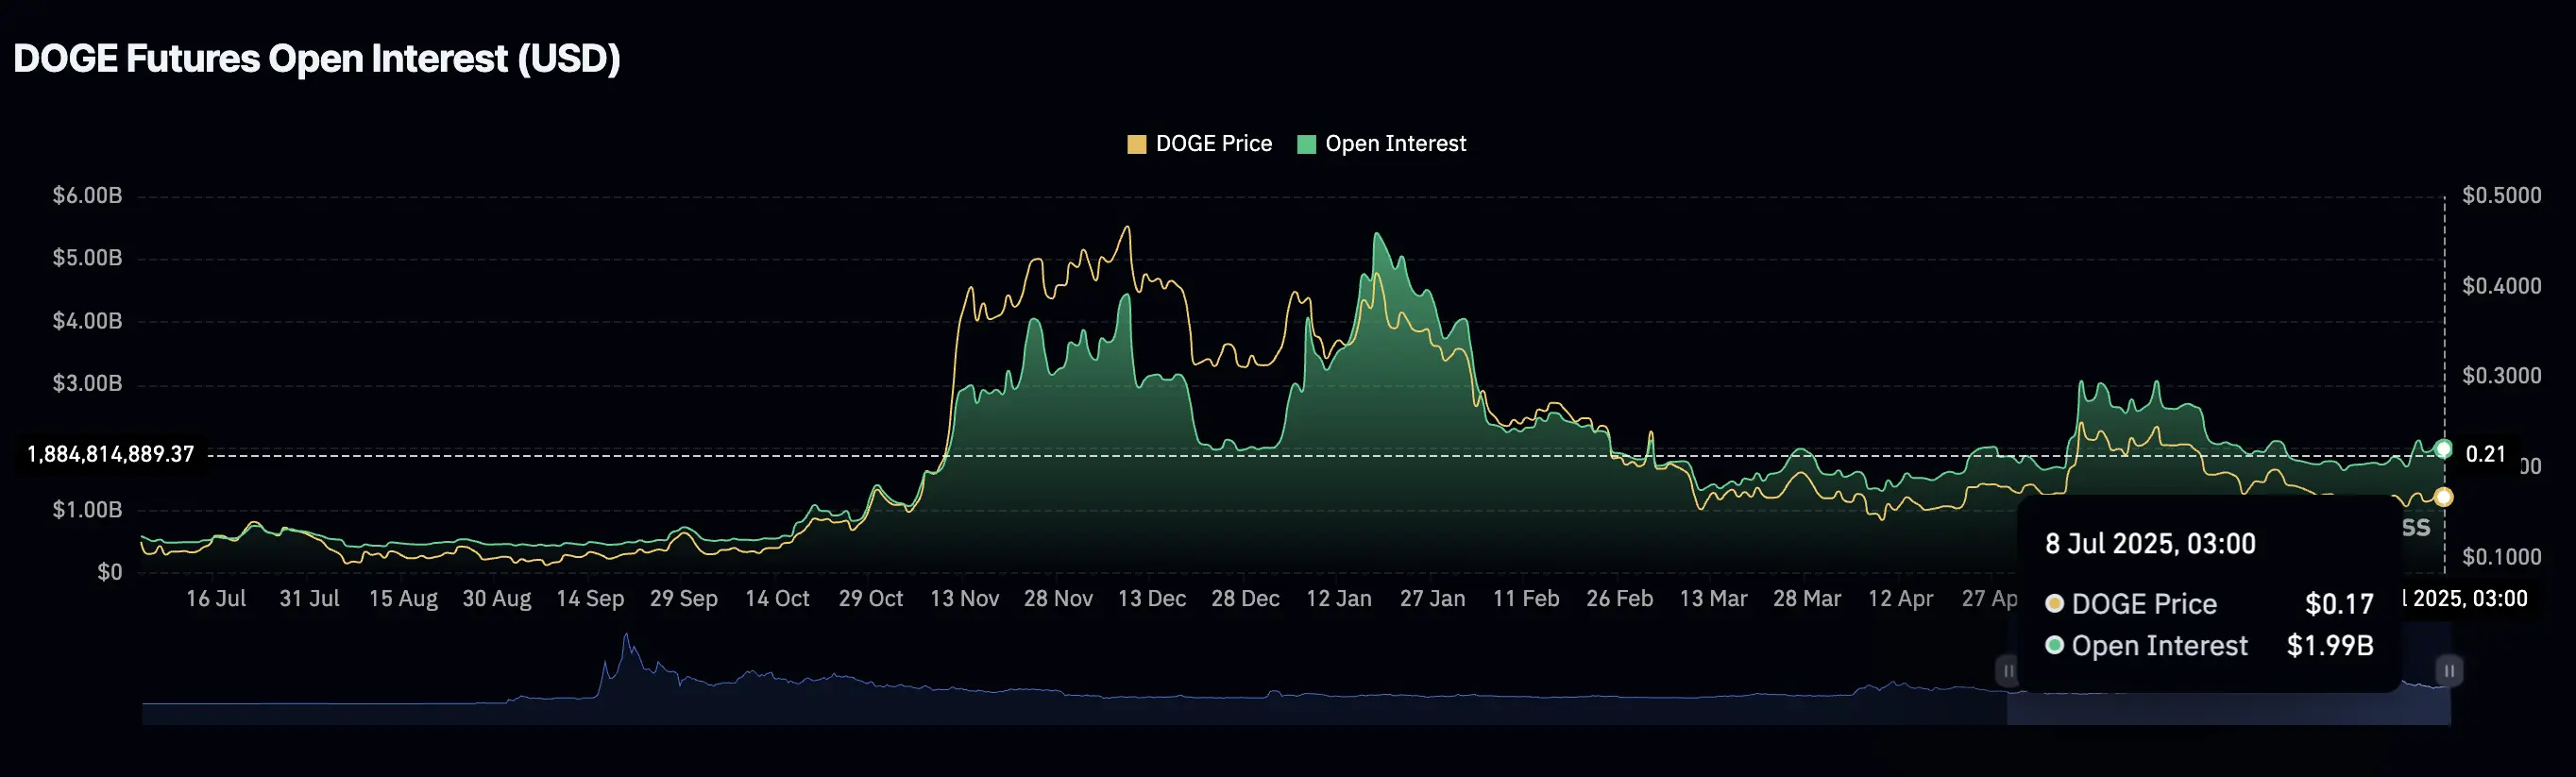Click the yellow DOGE Price end-point marker on the chart
Image resolution: width=2576 pixels, height=777 pixels.
(x=2443, y=497)
